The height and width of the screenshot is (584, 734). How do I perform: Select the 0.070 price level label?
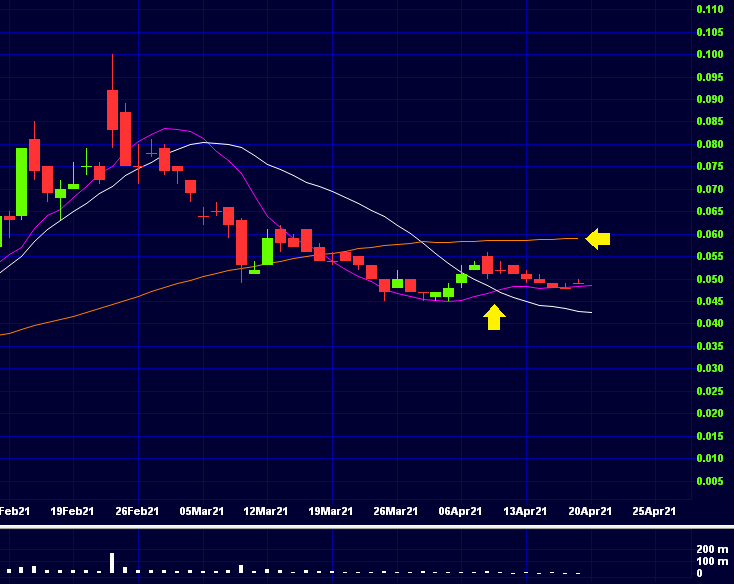(710, 189)
